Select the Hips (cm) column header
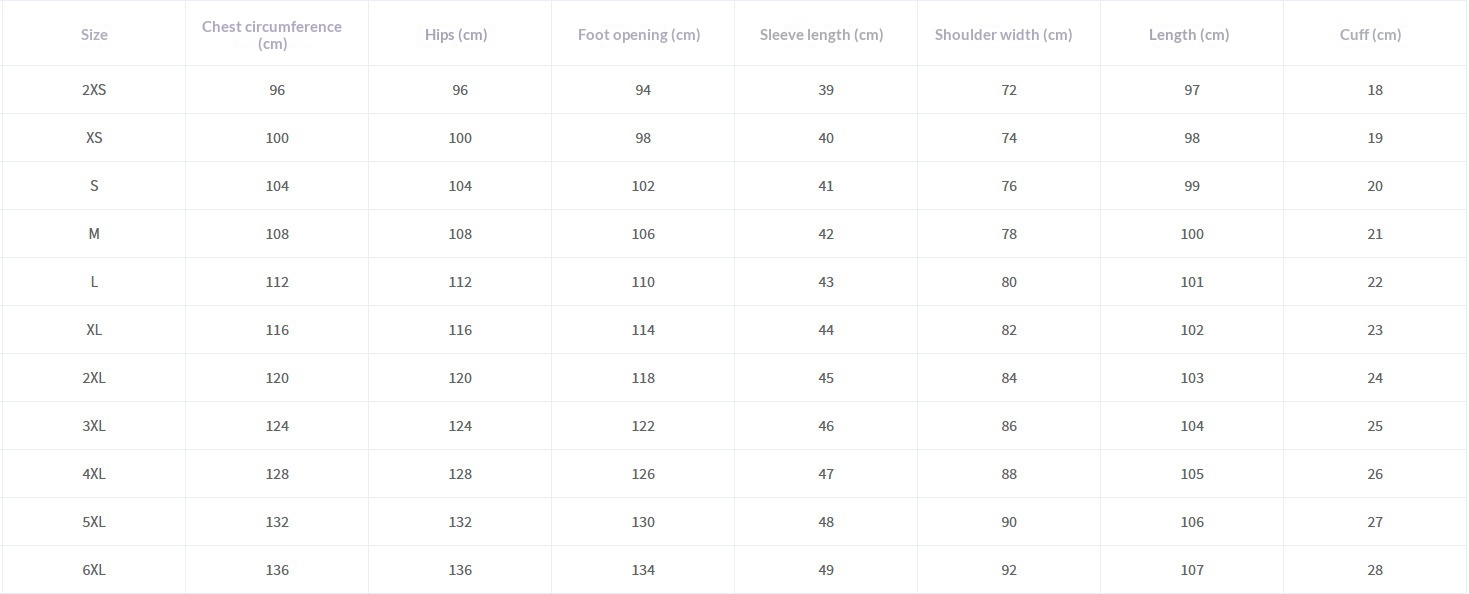This screenshot has width=1469, height=594. click(456, 35)
